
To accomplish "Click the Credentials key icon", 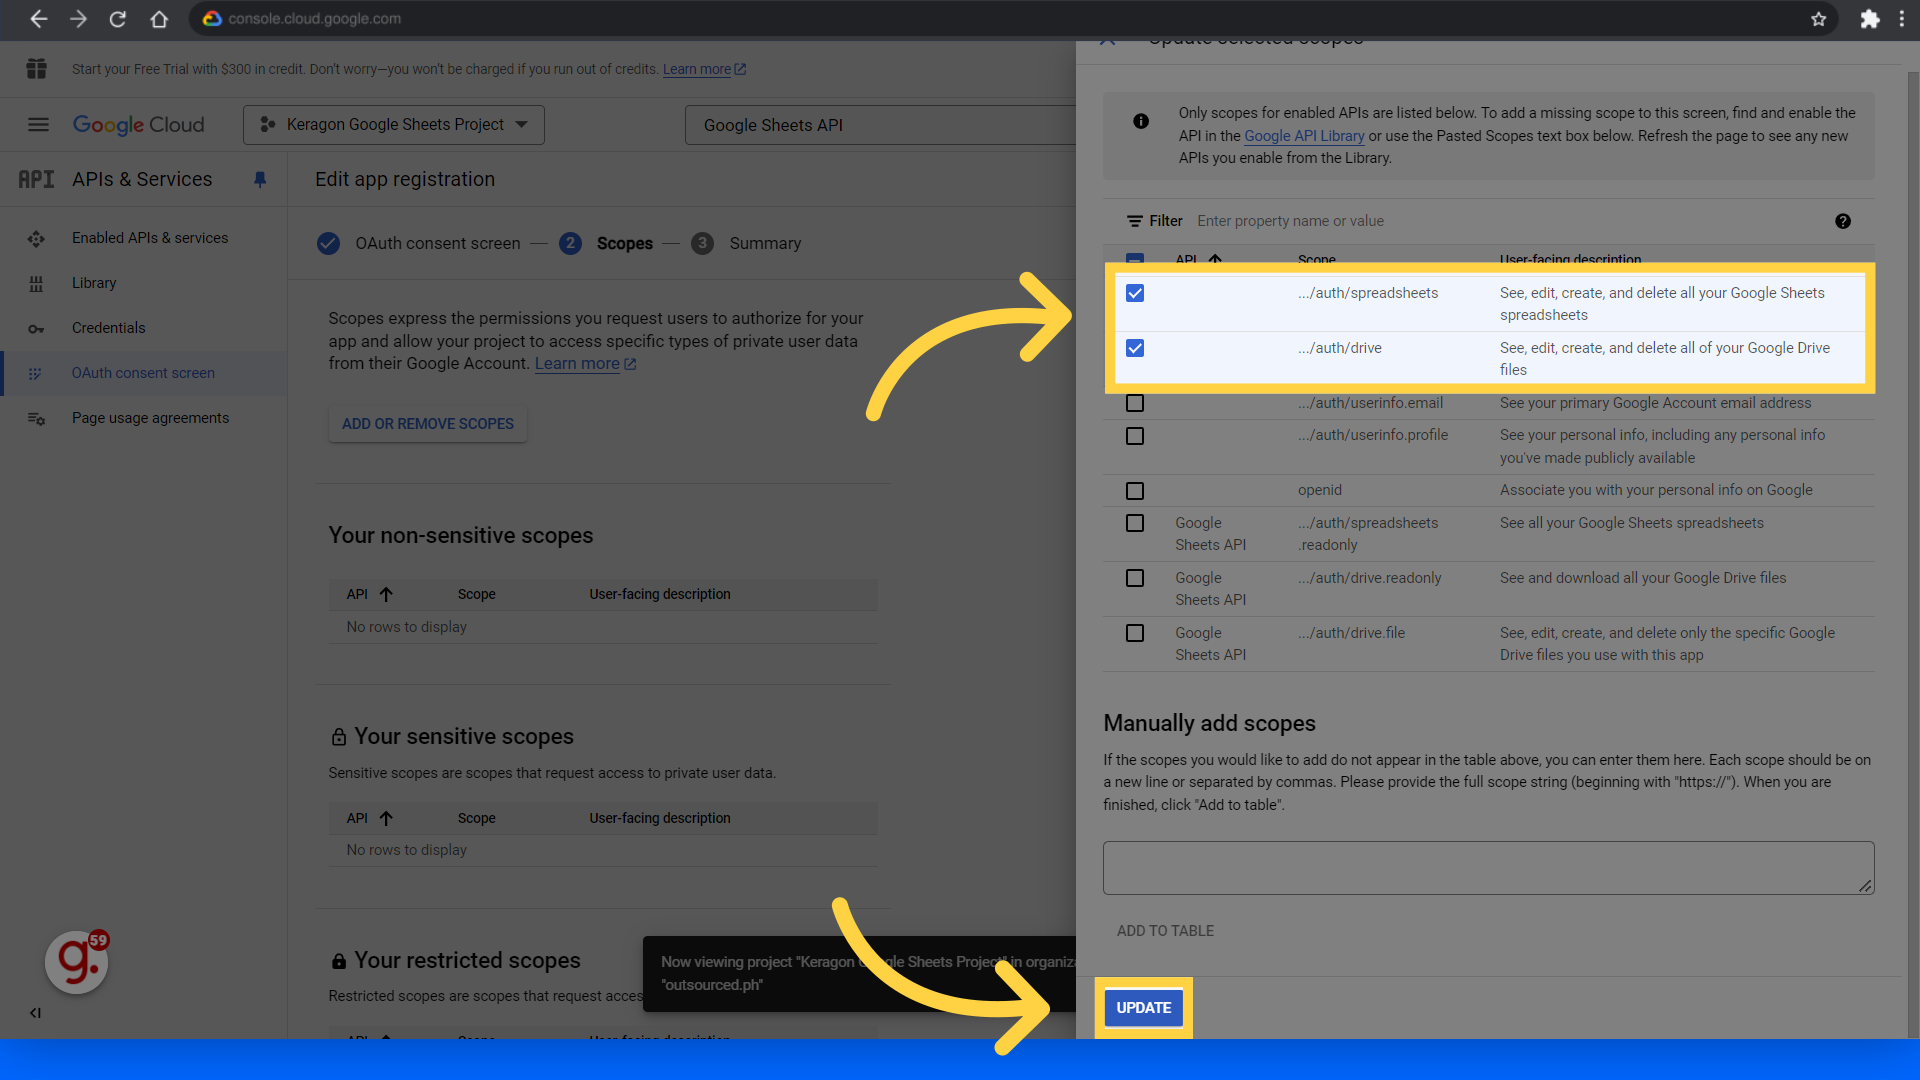I will [x=36, y=329].
